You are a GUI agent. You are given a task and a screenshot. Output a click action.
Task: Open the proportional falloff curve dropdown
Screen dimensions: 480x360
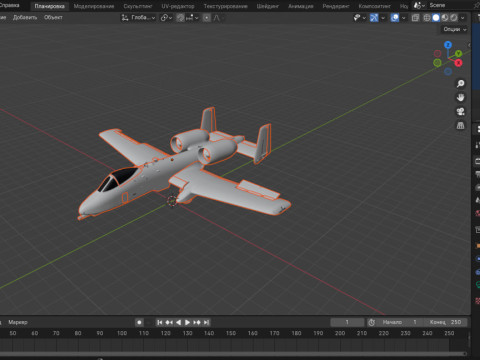[x=218, y=18]
